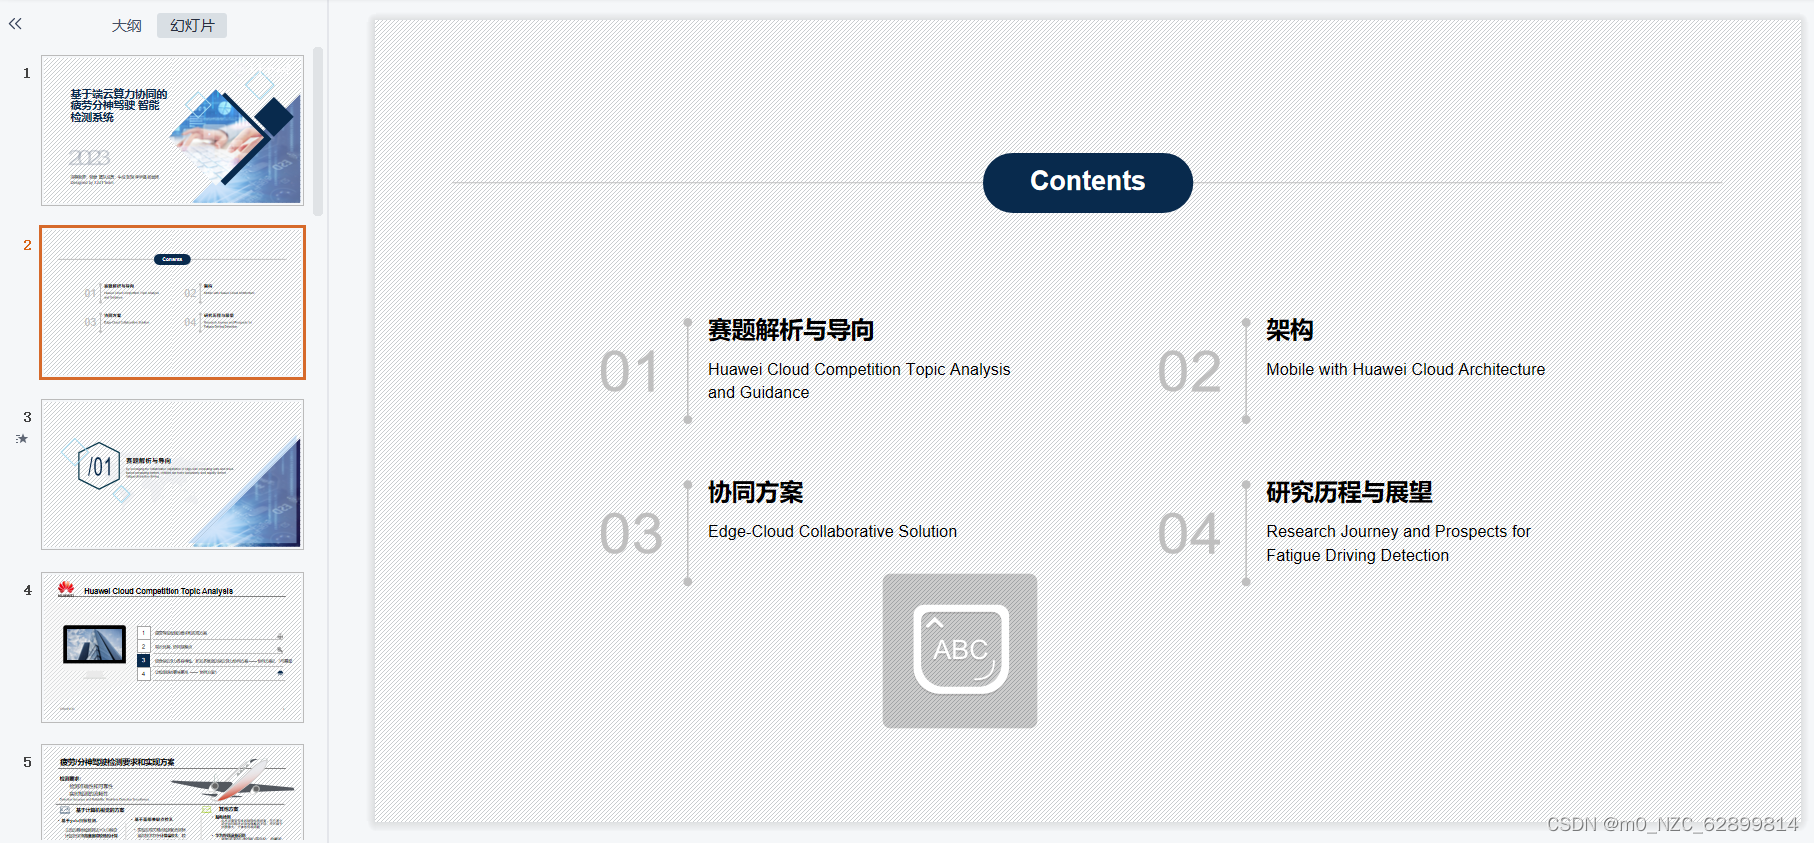Select slide 2 Contents thumbnail
Viewport: 1814px width, 843px height.
pyautogui.click(x=172, y=302)
